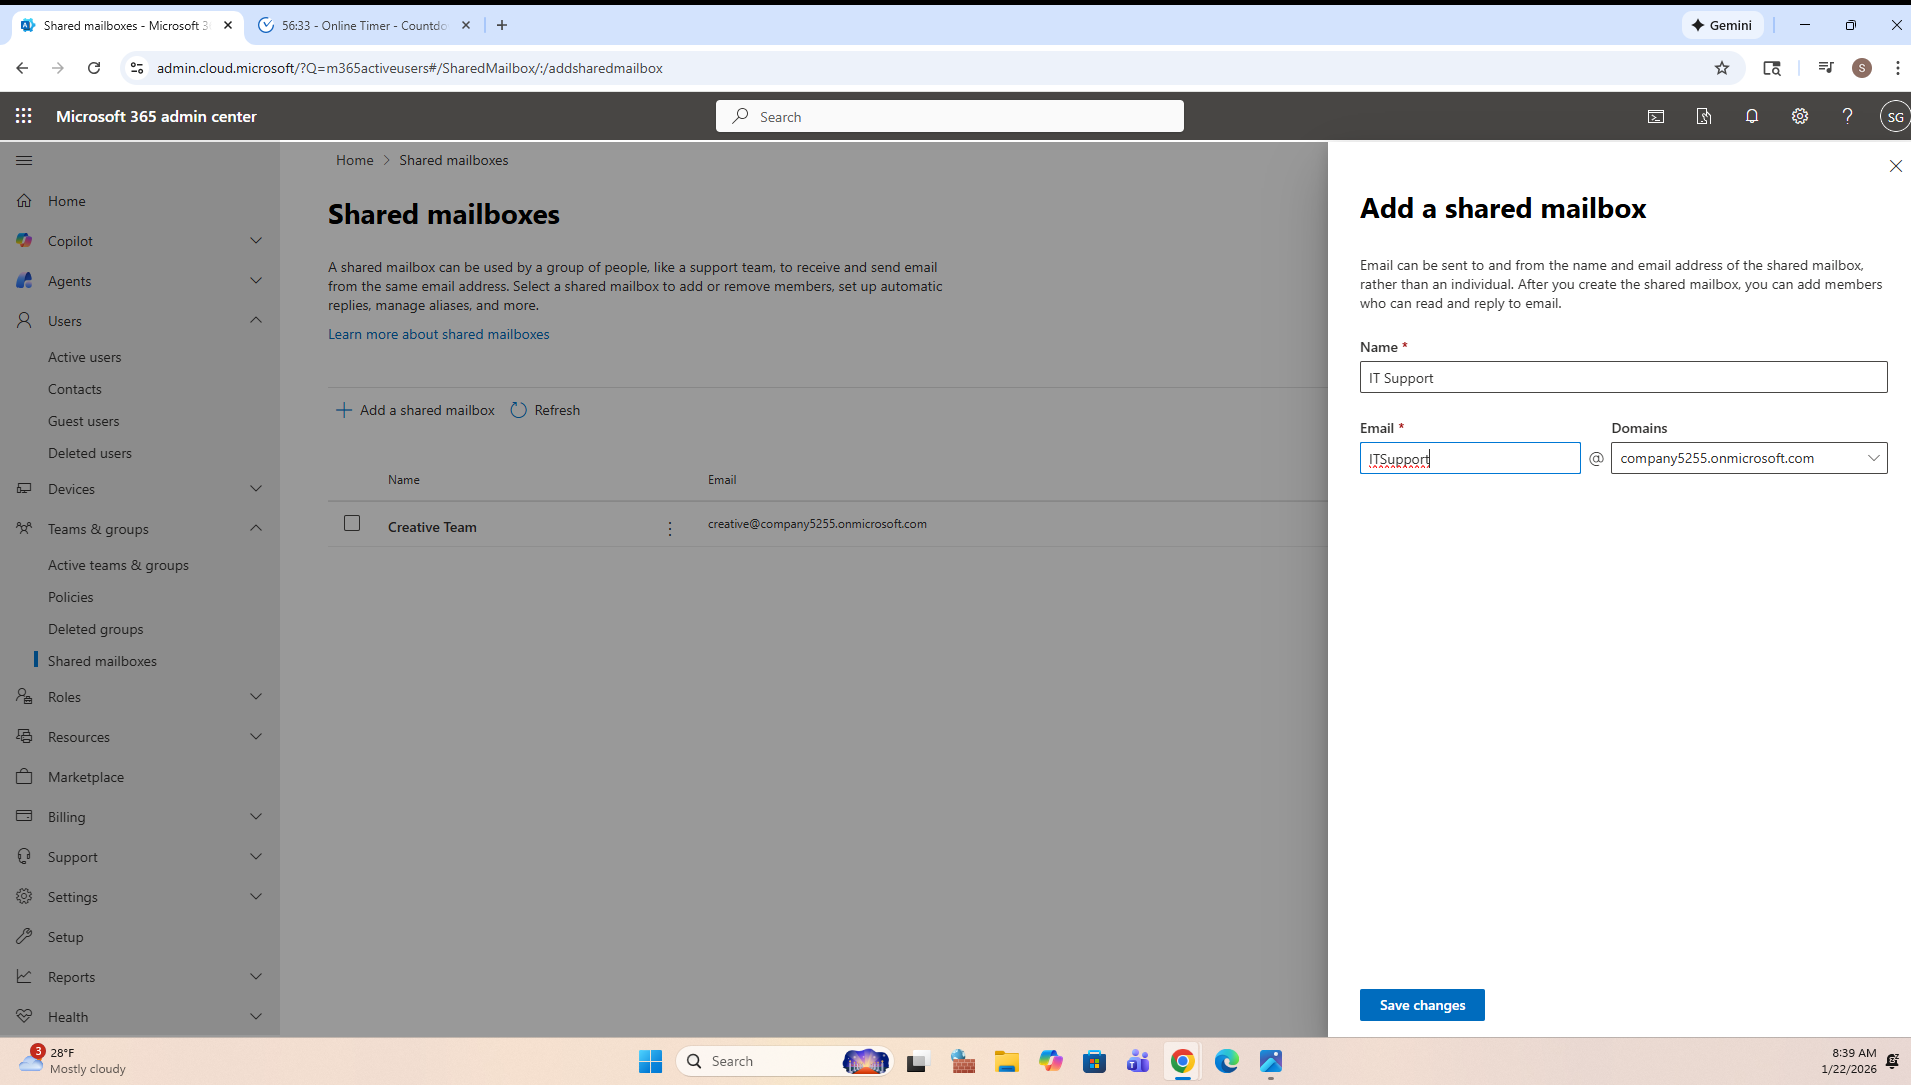Expand the Support nav section
This screenshot has height=1085, width=1911.
[x=256, y=856]
